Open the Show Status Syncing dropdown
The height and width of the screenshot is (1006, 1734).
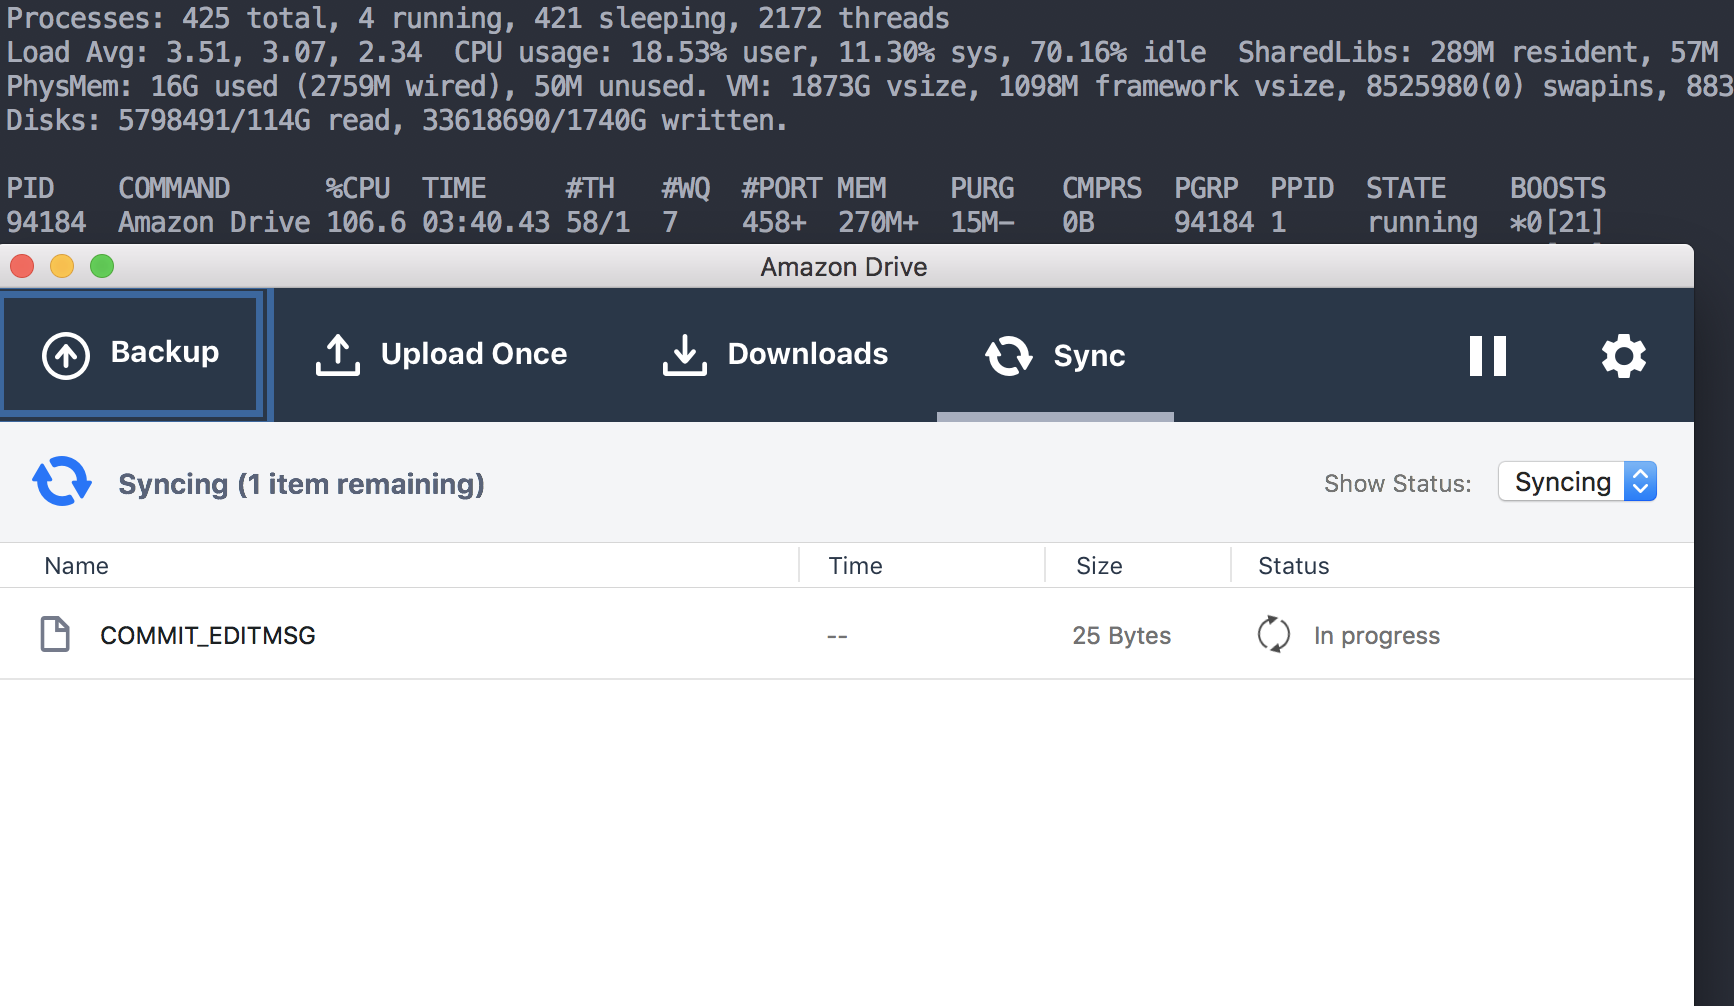tap(1577, 482)
